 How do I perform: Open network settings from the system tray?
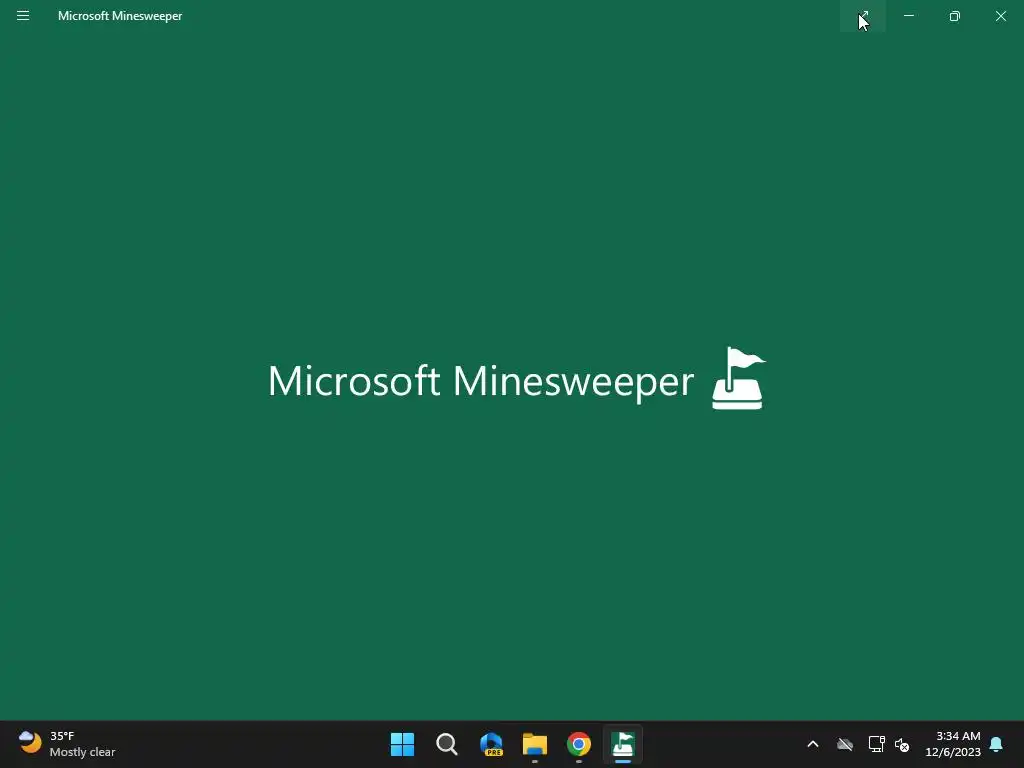click(876, 744)
